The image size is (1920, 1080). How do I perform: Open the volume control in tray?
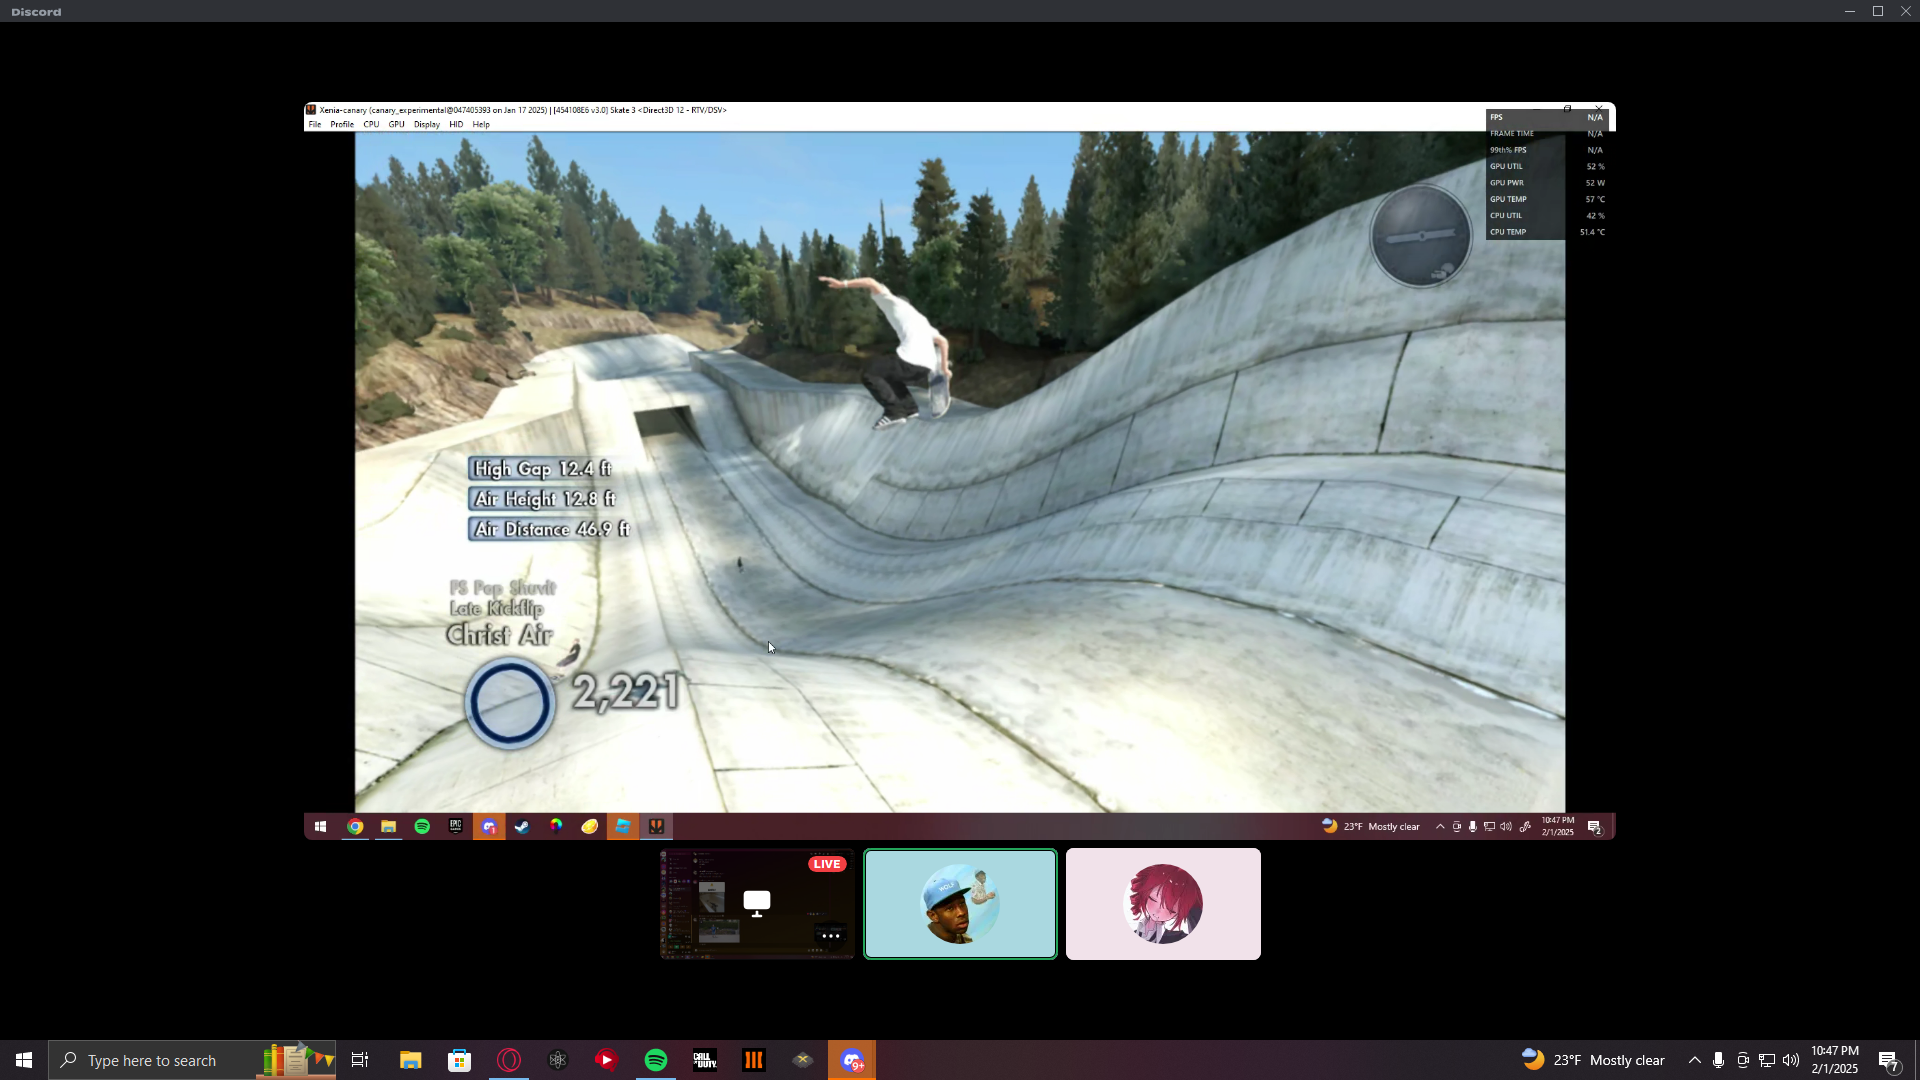point(1791,1060)
